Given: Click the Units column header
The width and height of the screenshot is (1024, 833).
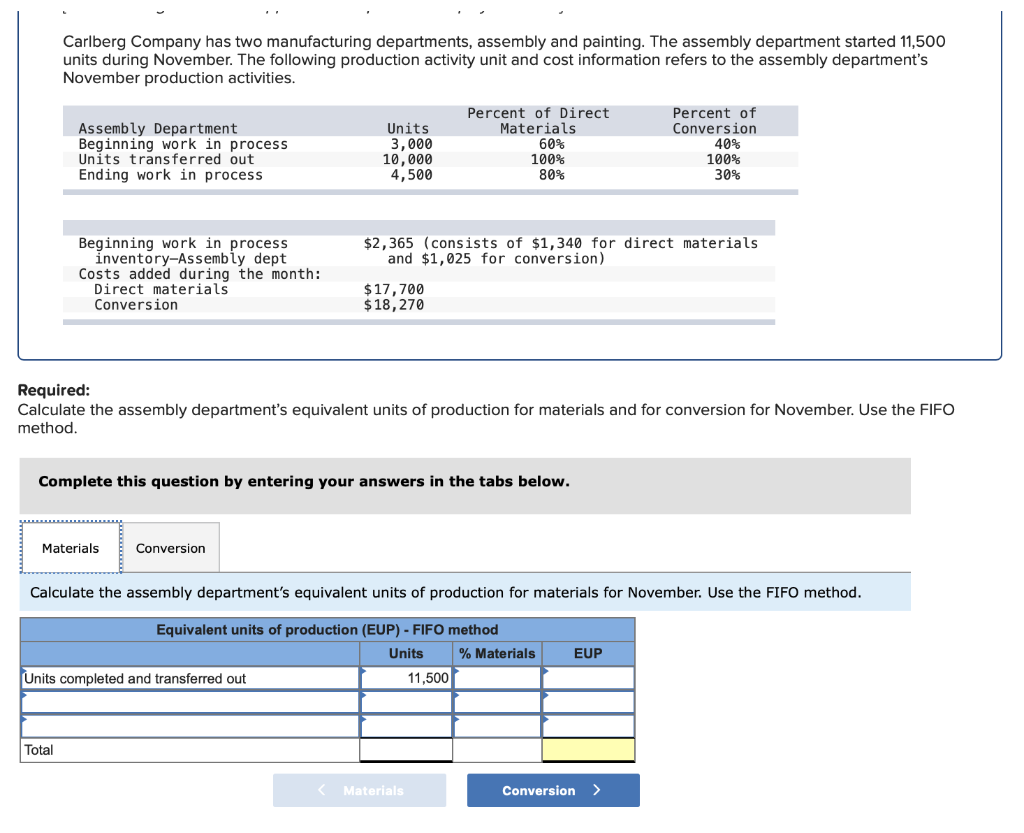Looking at the screenshot, I should (x=405, y=653).
